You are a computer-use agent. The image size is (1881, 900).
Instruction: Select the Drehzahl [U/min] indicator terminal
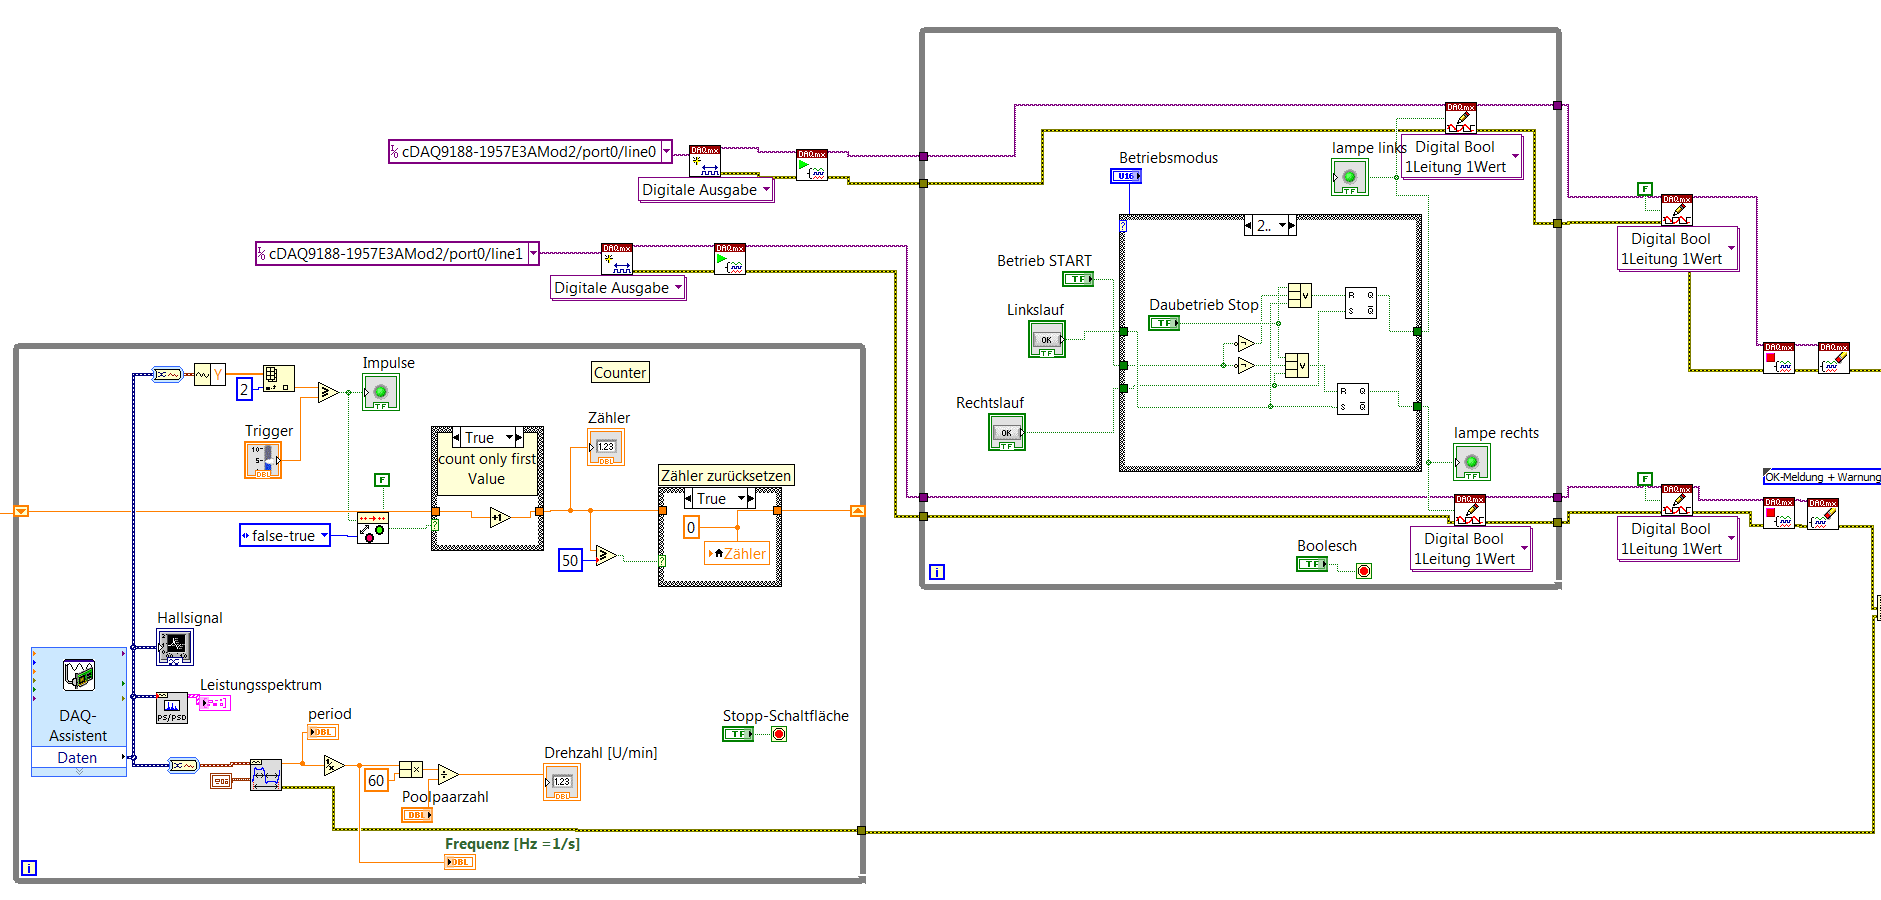[562, 782]
